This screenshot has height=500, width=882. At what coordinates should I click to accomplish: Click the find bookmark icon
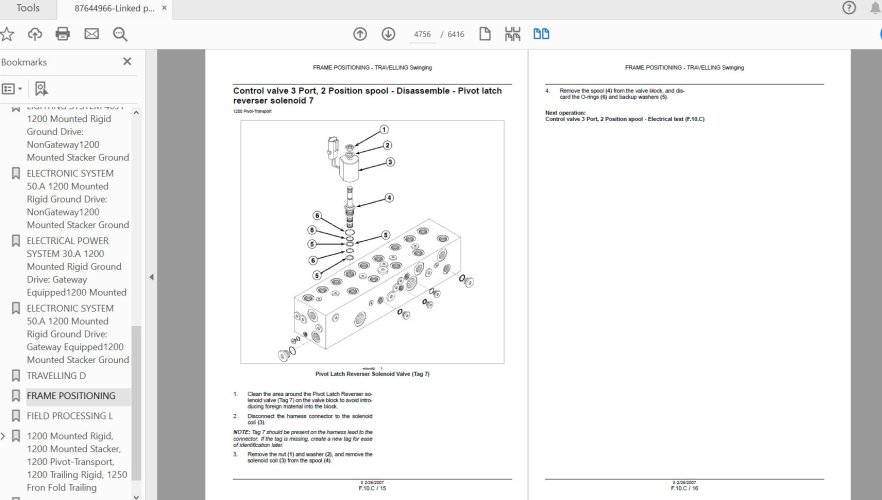41,88
